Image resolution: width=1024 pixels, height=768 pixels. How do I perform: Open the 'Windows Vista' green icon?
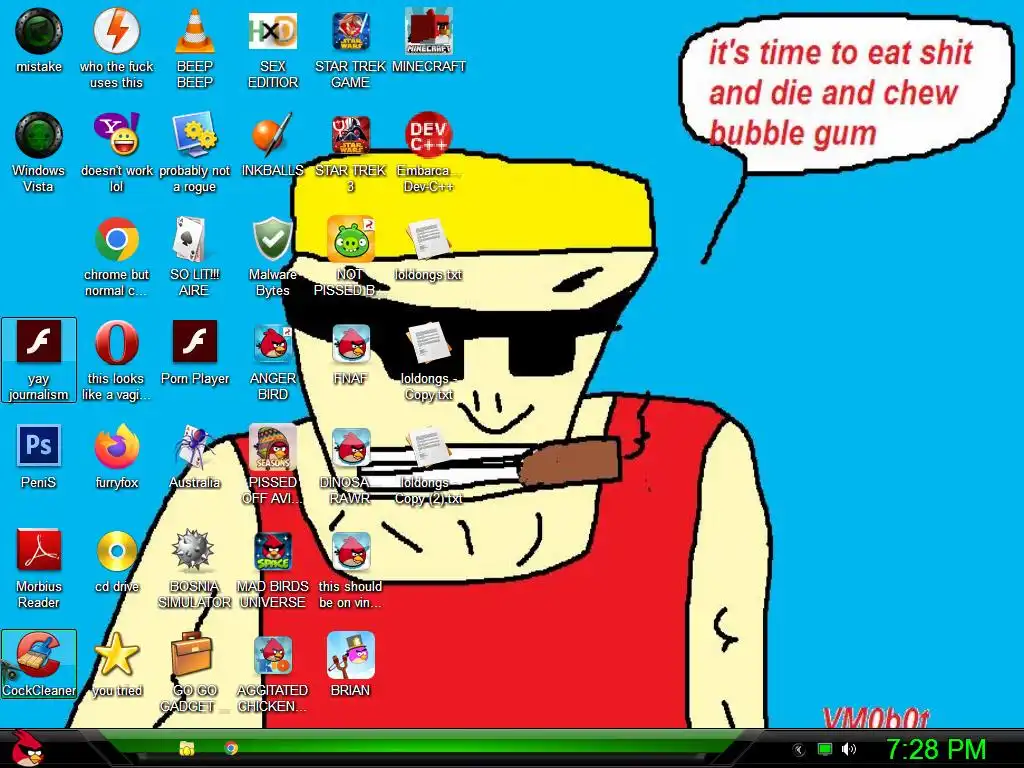click(x=39, y=135)
